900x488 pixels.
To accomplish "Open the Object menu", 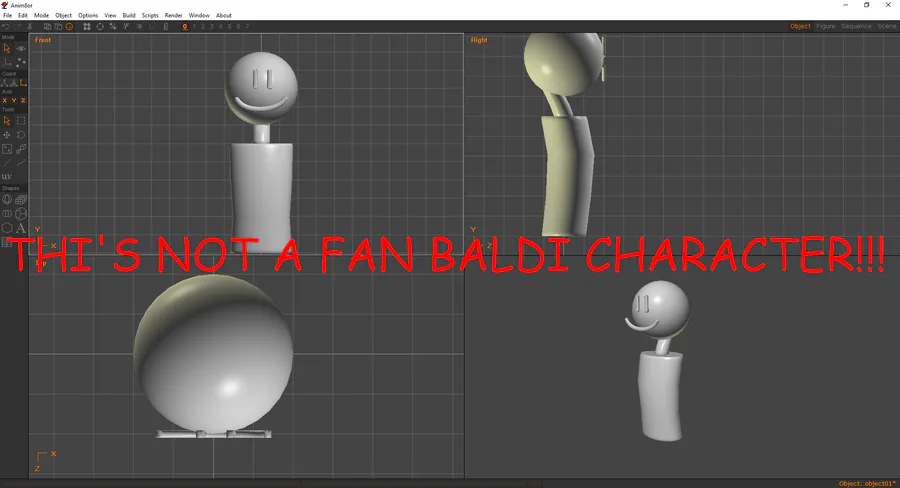I will [64, 16].
